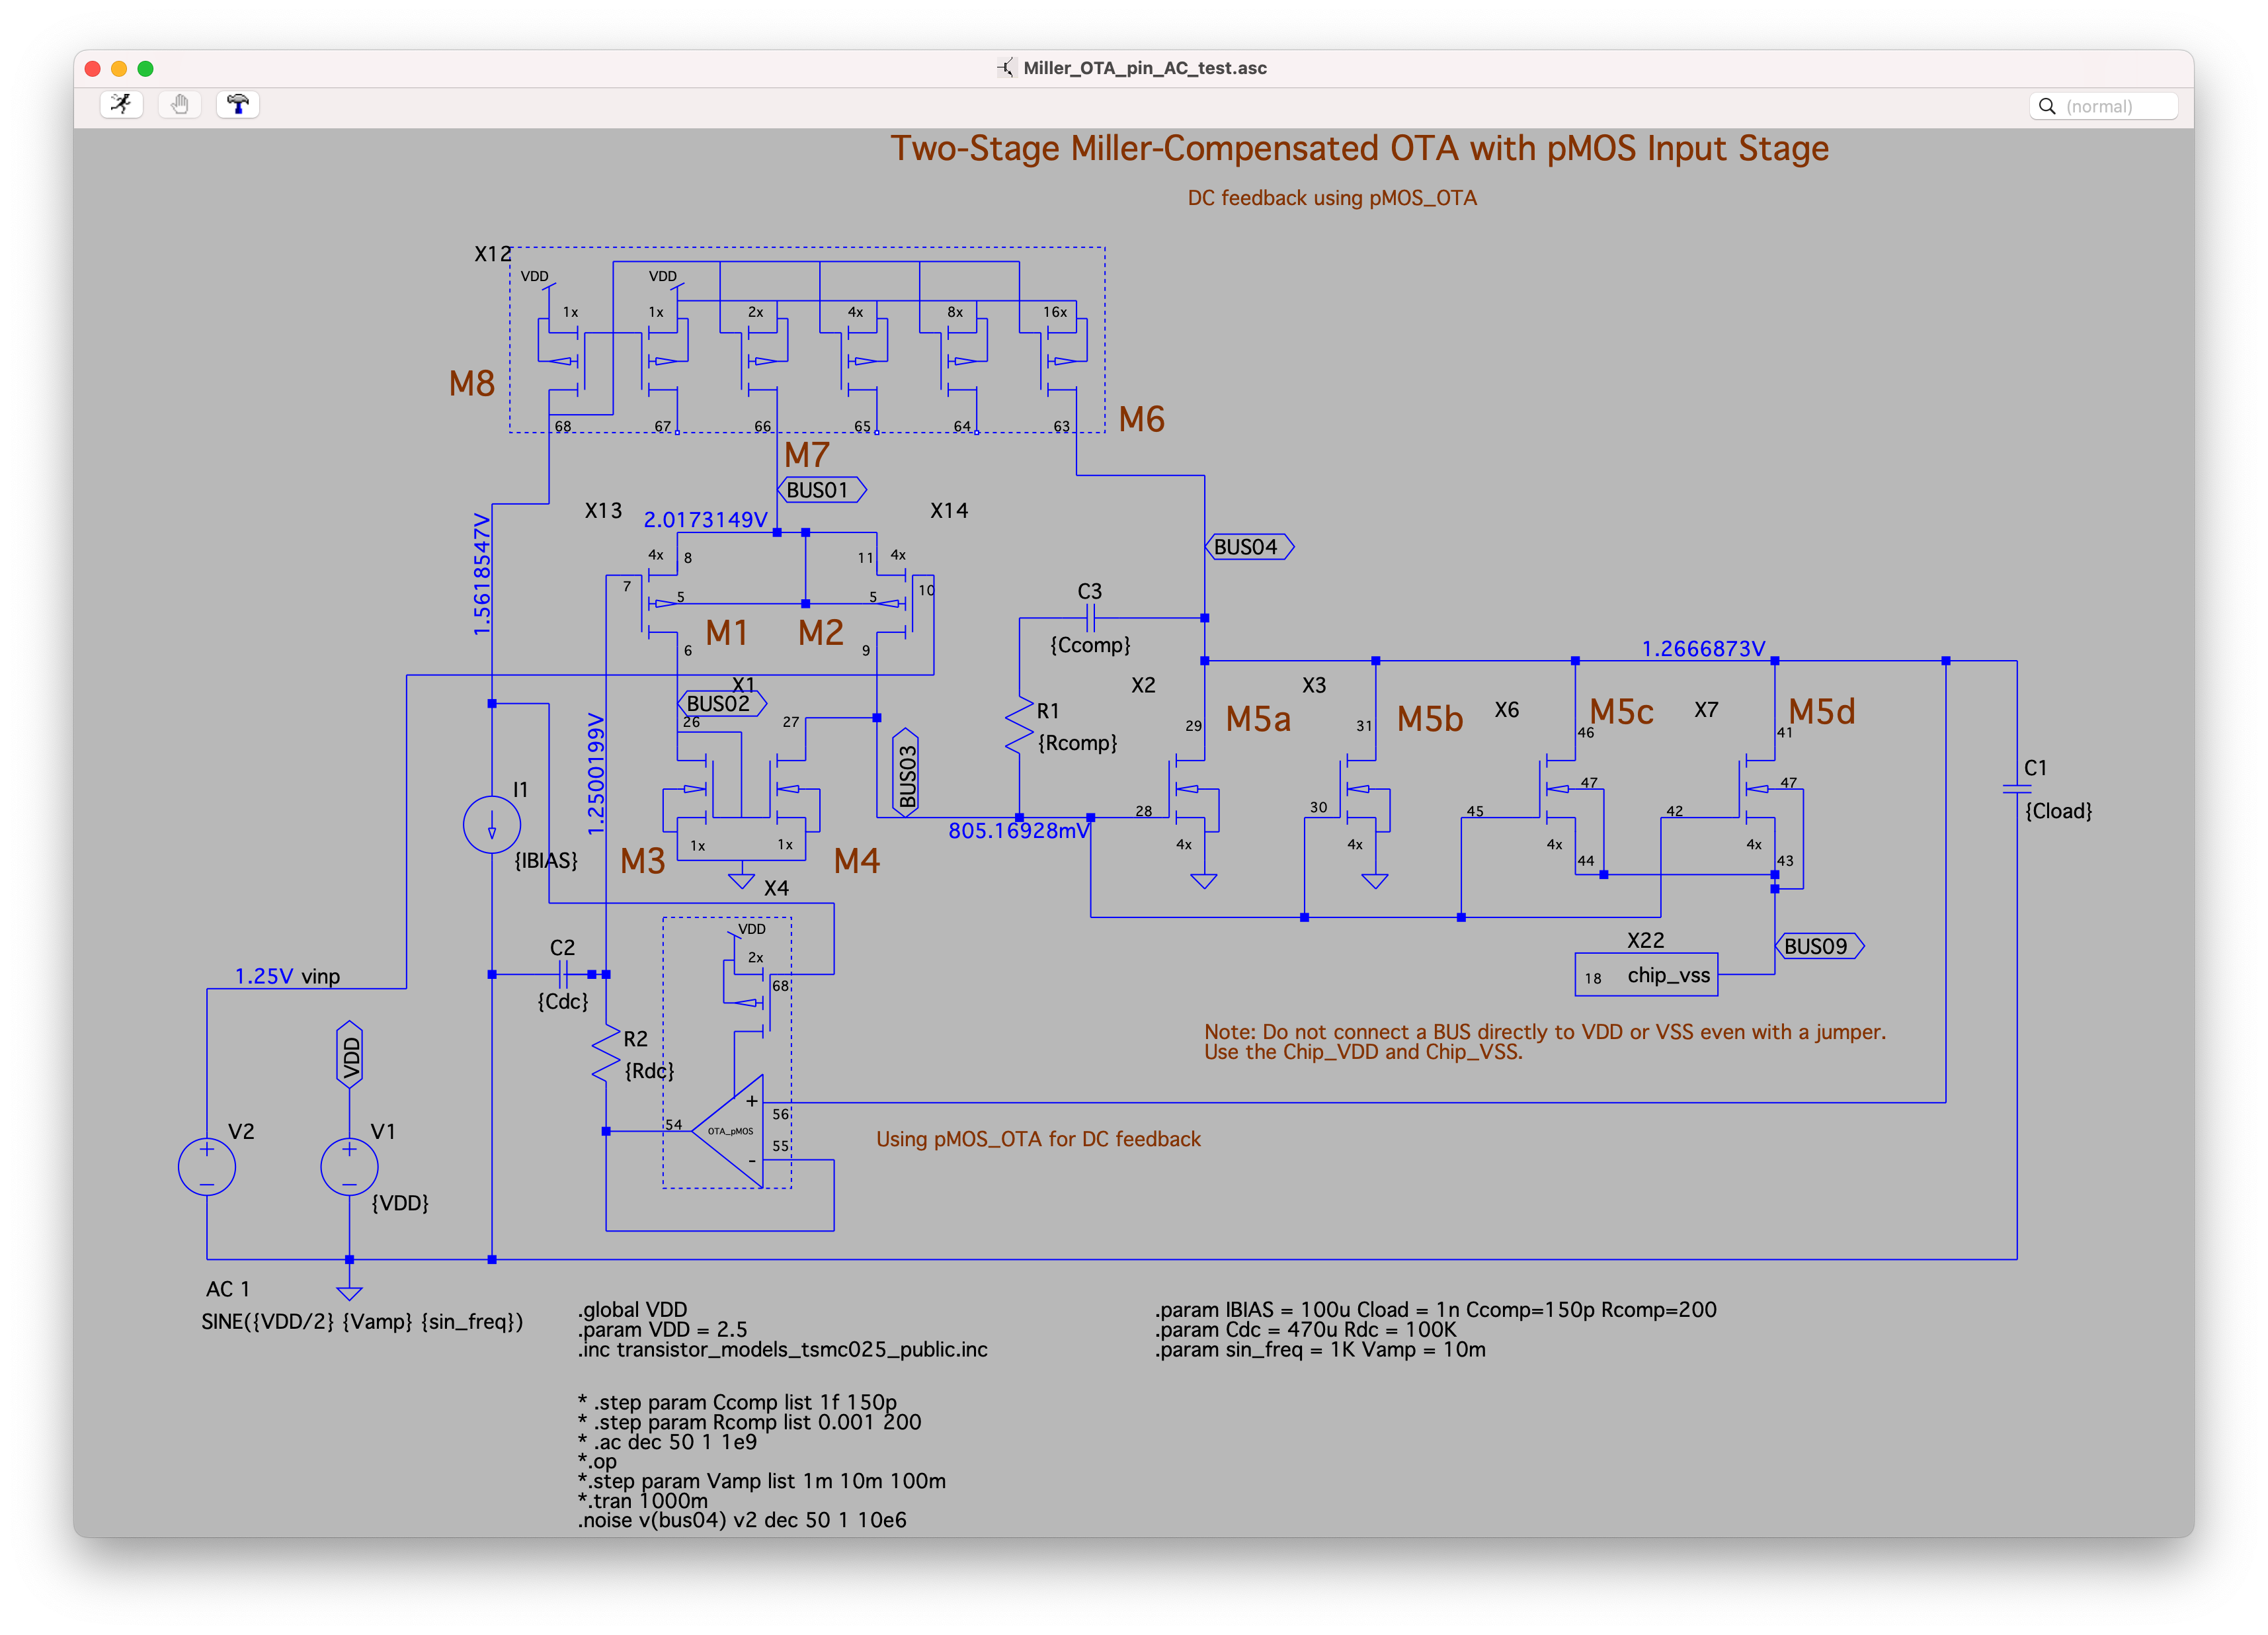Click the Note about BUS and VDD

(x=1545, y=1042)
